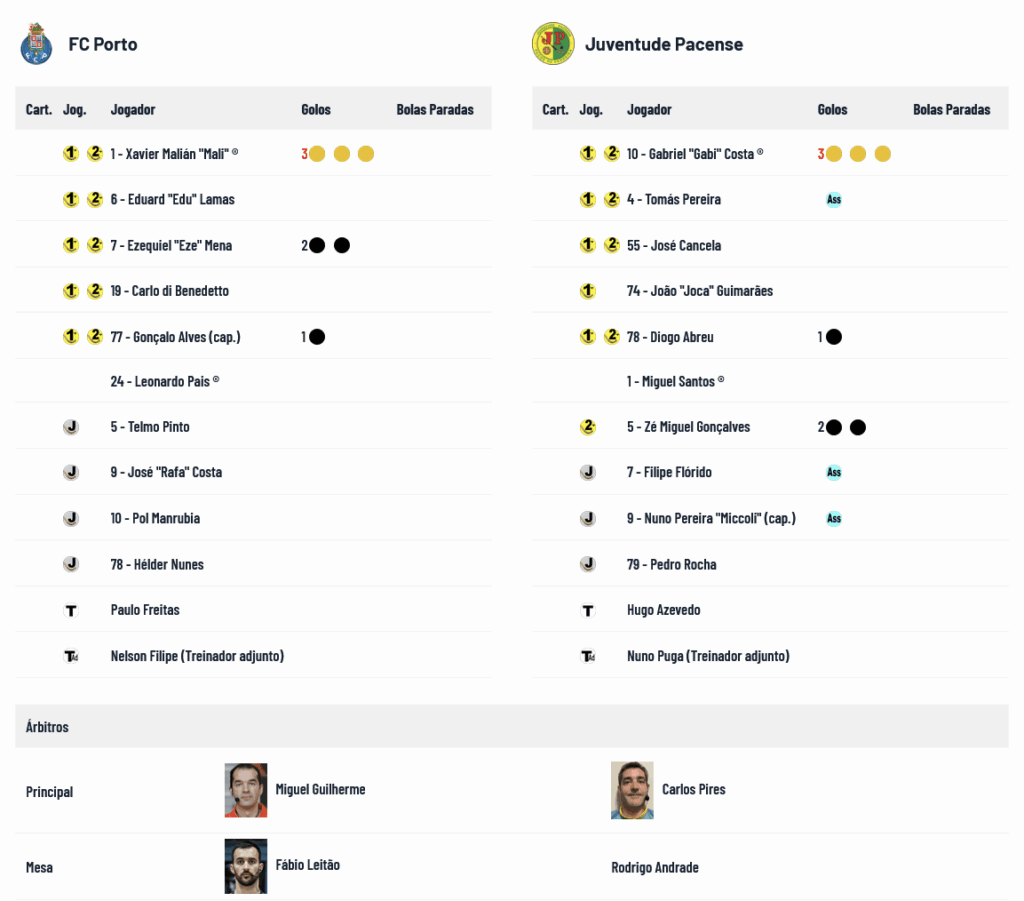Click the substitute icon beside Telmo Pinto
This screenshot has height=901, width=1024.
coord(71,427)
